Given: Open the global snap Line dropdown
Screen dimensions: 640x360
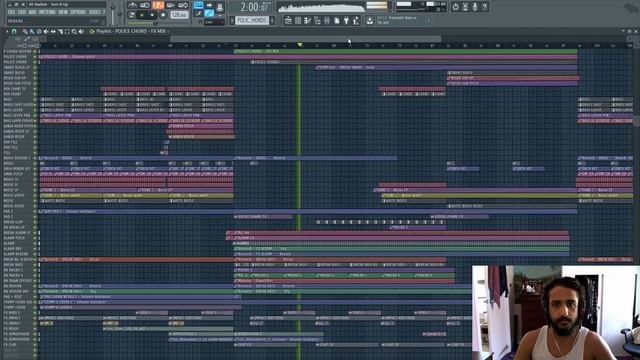Looking at the screenshot, I should [214, 22].
